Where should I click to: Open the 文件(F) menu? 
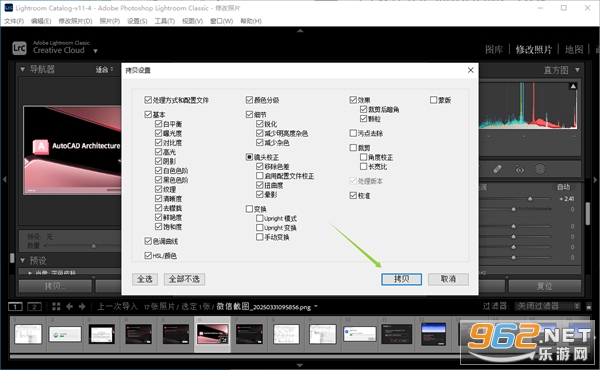14,21
